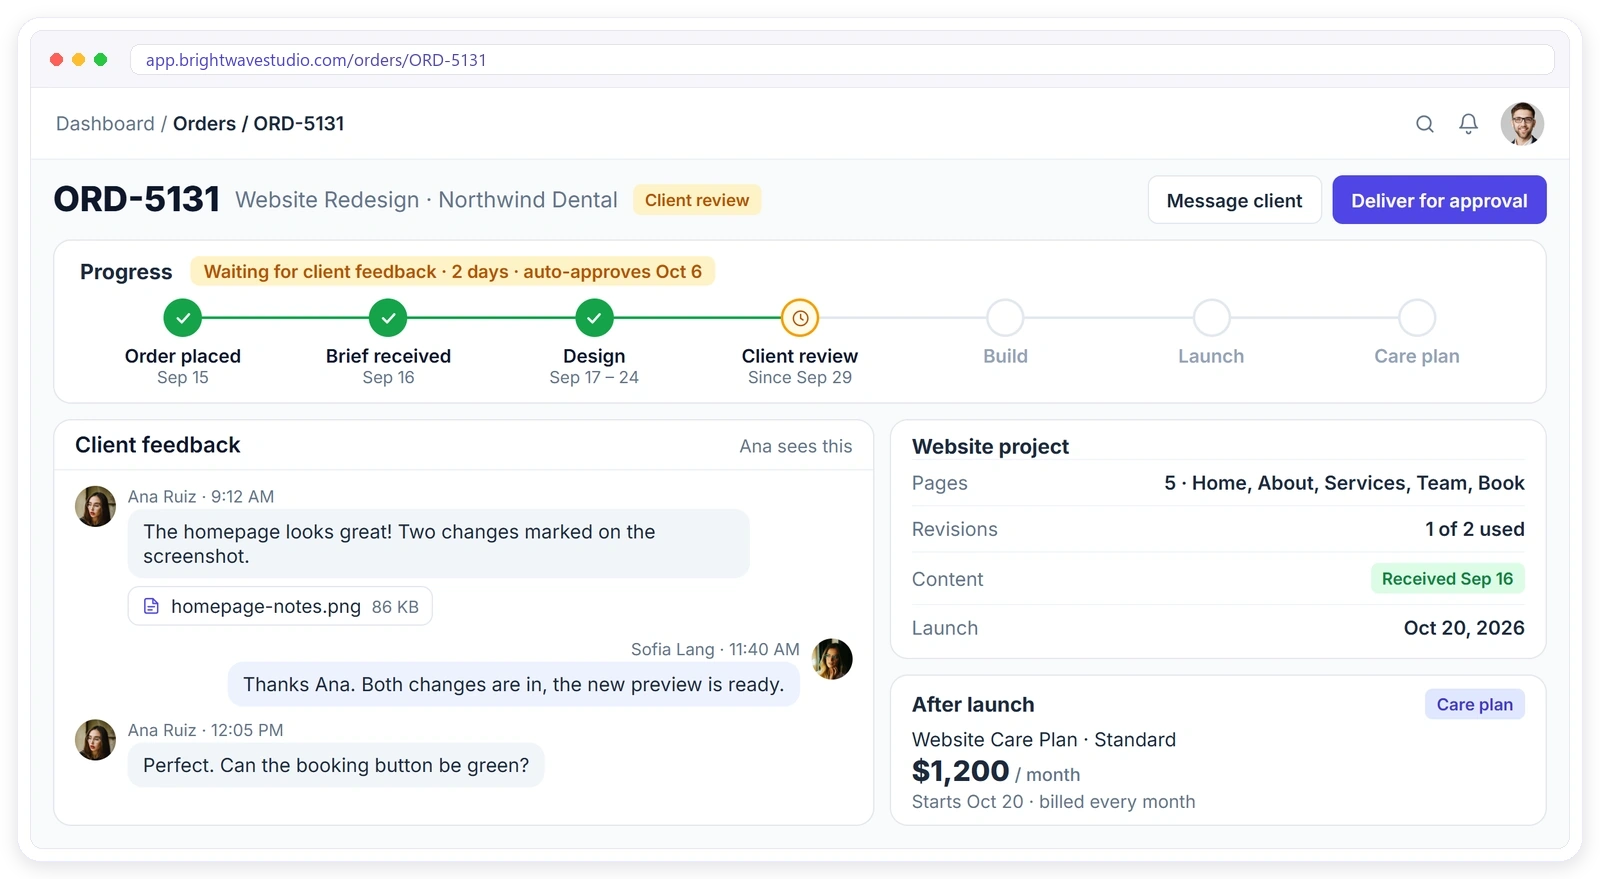Viewport: 1600px width, 879px height.
Task: Open notifications bell icon
Action: [x=1468, y=124]
